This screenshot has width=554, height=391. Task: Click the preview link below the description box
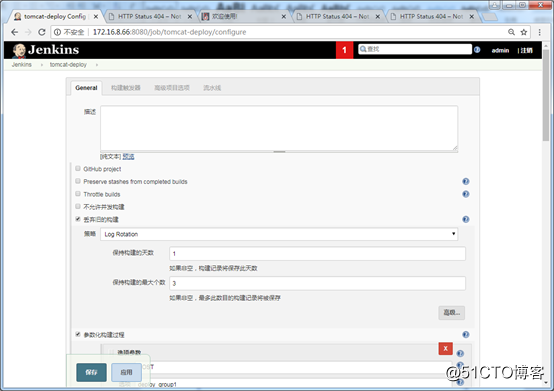[128, 156]
